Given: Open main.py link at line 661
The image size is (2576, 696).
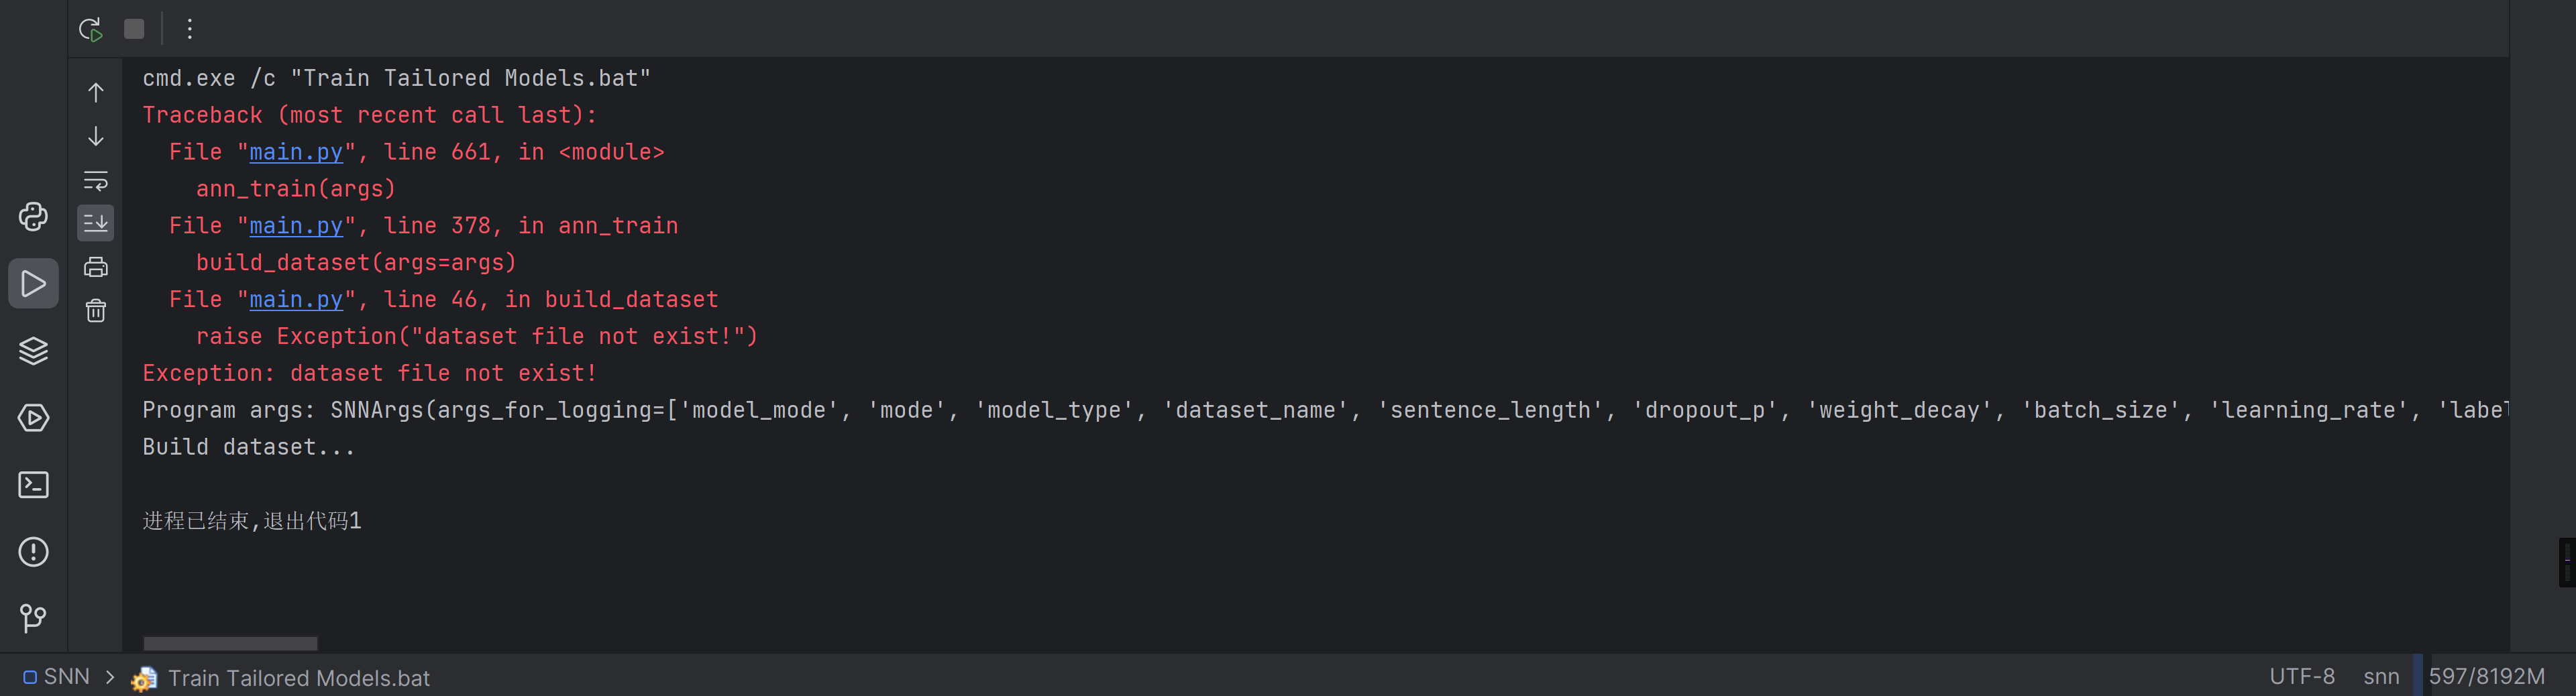Looking at the screenshot, I should pos(296,152).
